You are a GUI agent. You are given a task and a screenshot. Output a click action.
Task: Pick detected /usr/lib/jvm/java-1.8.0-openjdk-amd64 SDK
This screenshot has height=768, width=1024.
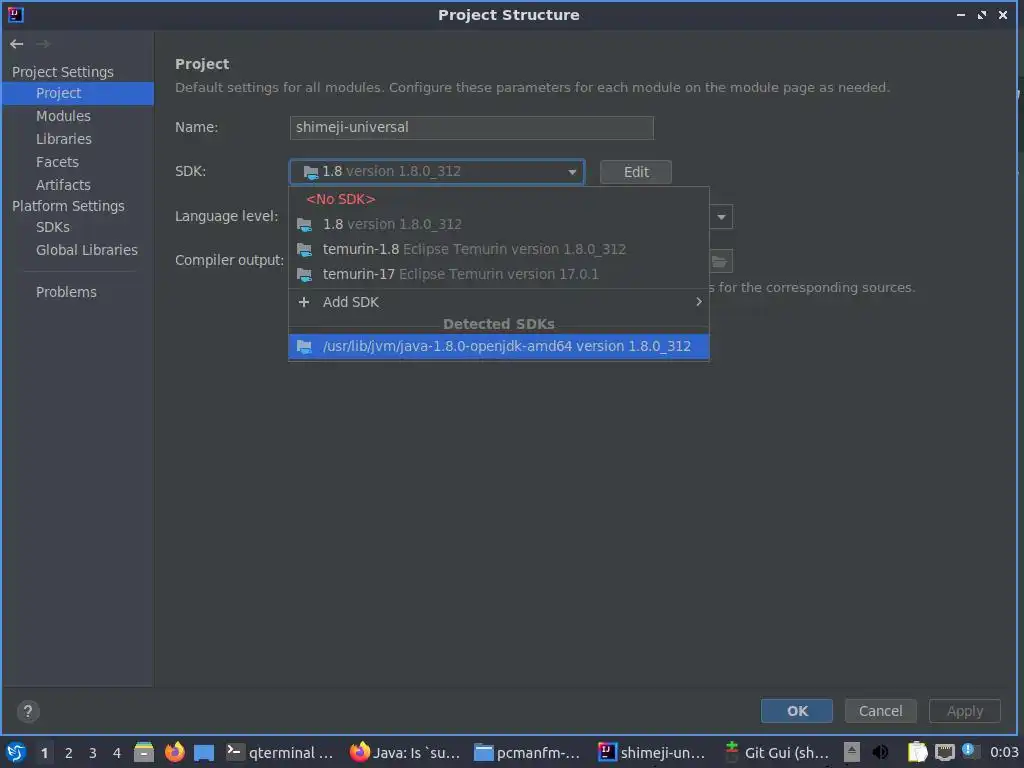pyautogui.click(x=498, y=346)
